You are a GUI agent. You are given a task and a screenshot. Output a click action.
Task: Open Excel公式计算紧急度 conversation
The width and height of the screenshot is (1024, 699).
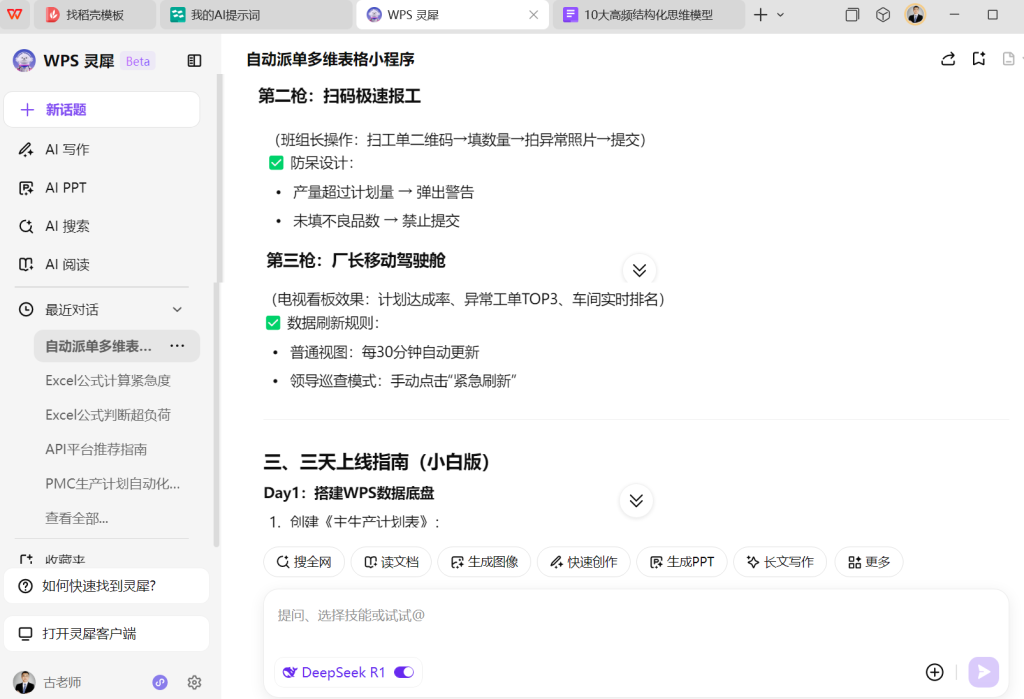click(x=108, y=380)
